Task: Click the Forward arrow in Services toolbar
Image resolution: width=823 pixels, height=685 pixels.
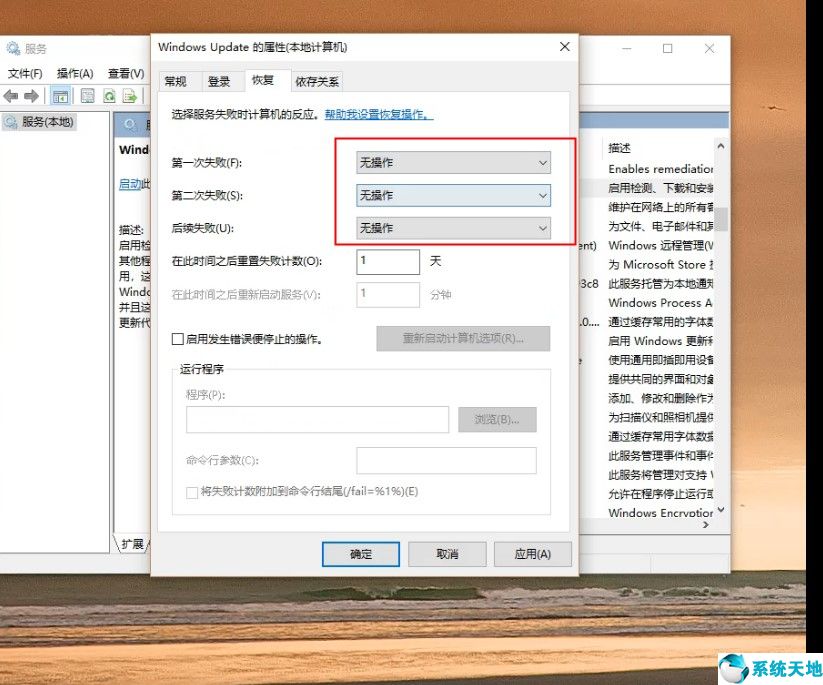Action: click(31, 96)
